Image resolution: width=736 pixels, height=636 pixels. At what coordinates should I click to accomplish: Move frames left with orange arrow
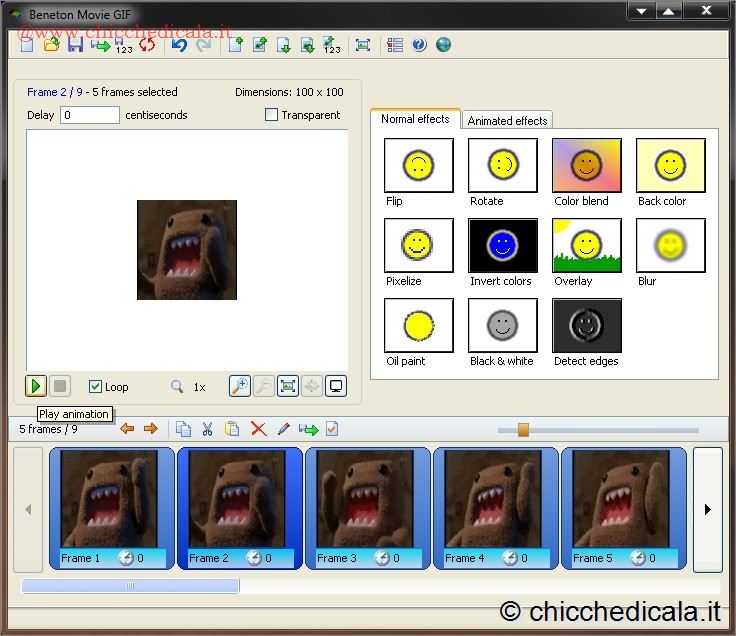[127, 429]
